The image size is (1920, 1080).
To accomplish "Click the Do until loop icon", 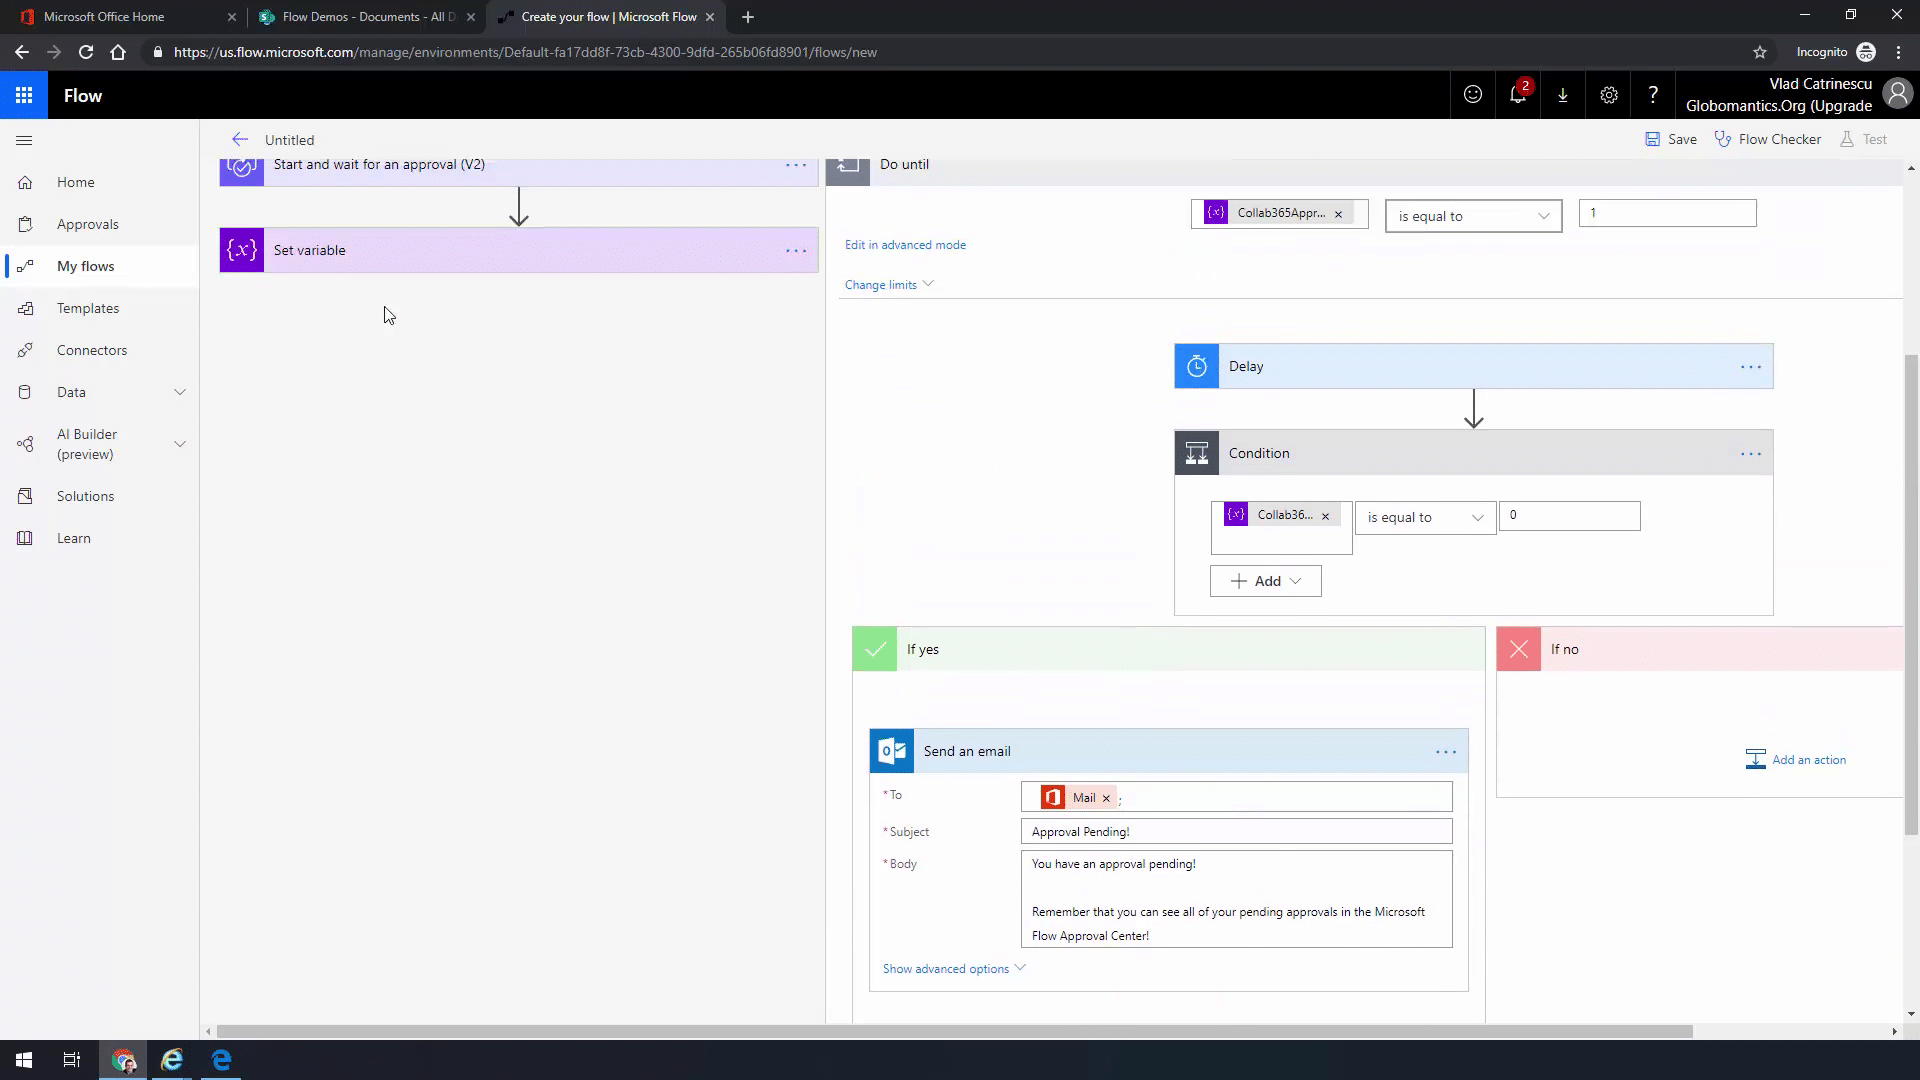I will (x=848, y=170).
